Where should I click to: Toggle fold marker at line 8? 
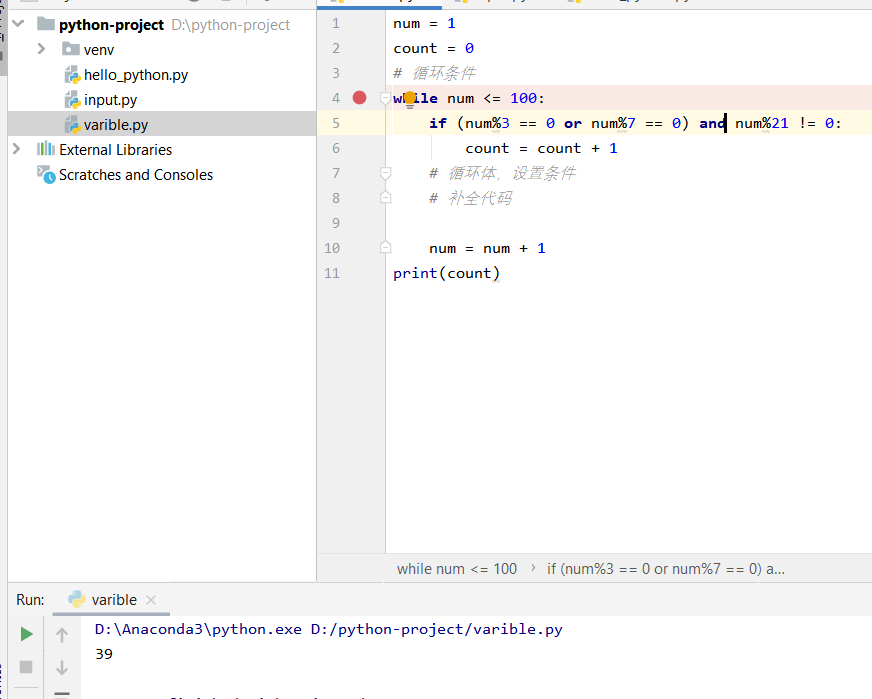385,197
